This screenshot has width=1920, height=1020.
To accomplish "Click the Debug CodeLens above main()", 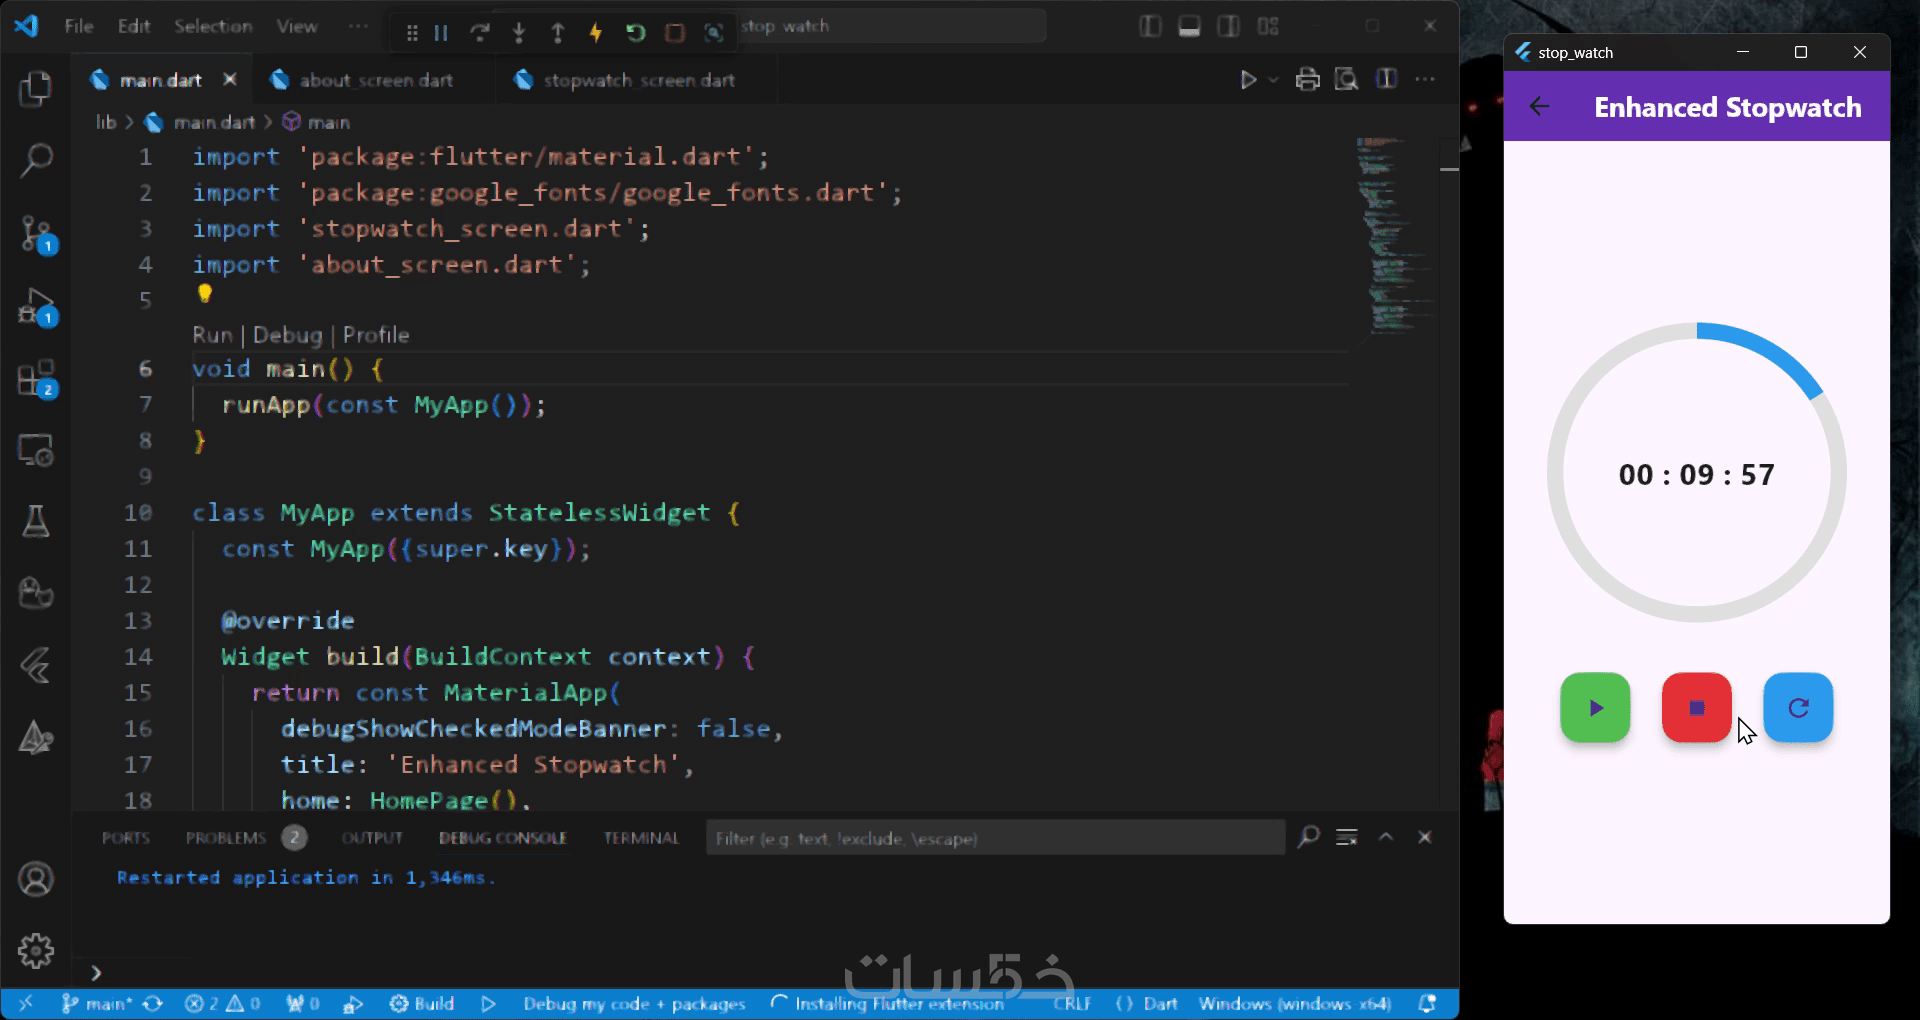I will (288, 335).
